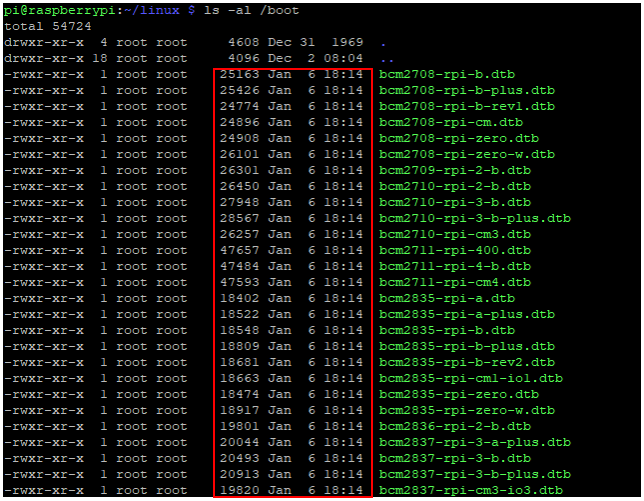Viewport: 644px width, 501px height.
Task: Click file size value 24774
Action: click(239, 106)
